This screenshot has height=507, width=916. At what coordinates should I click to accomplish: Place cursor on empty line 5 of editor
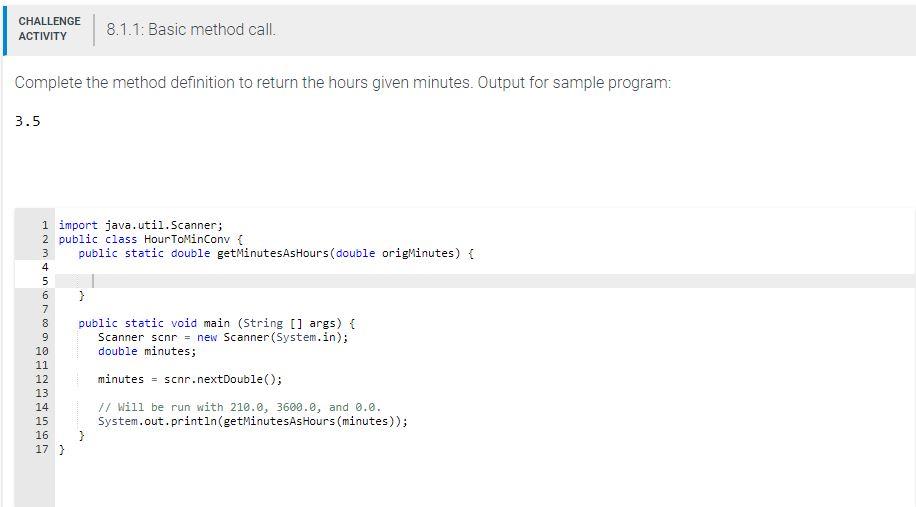(485, 281)
